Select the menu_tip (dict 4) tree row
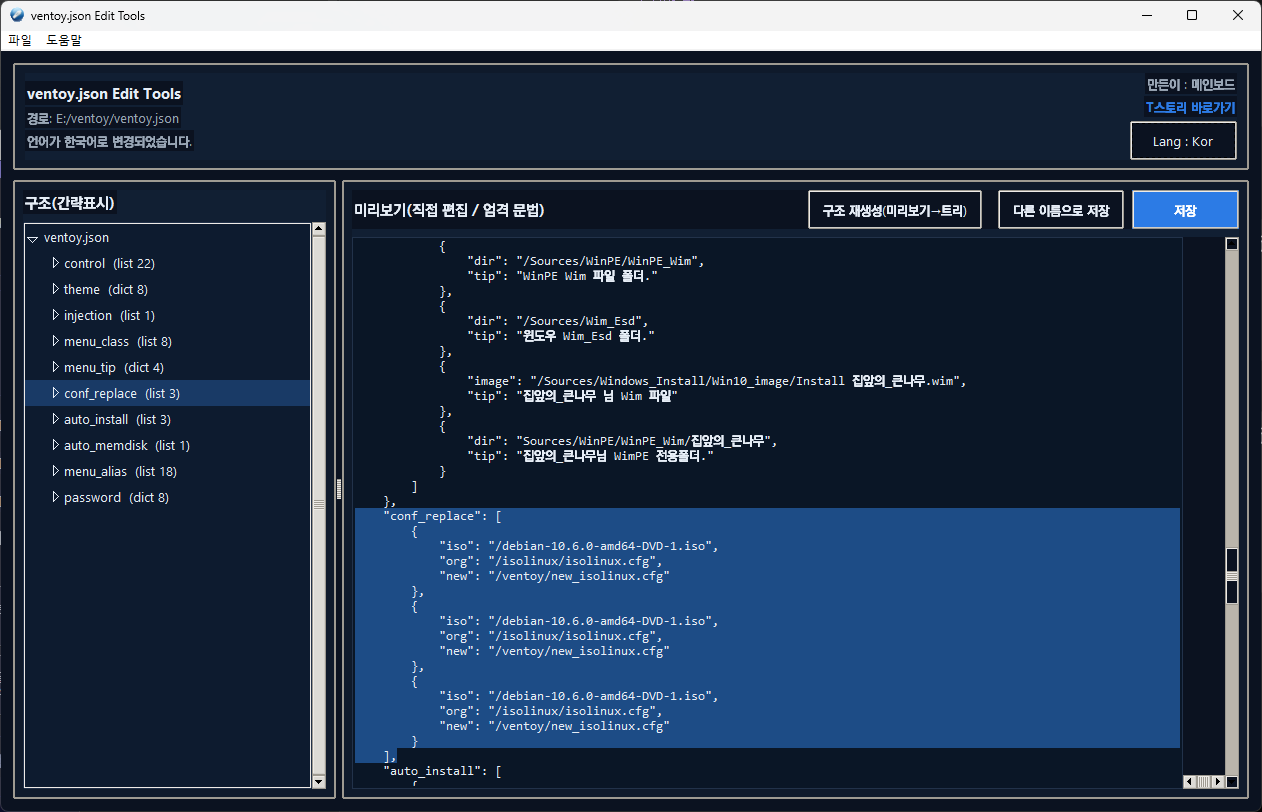This screenshot has height=812, width=1262. point(167,367)
